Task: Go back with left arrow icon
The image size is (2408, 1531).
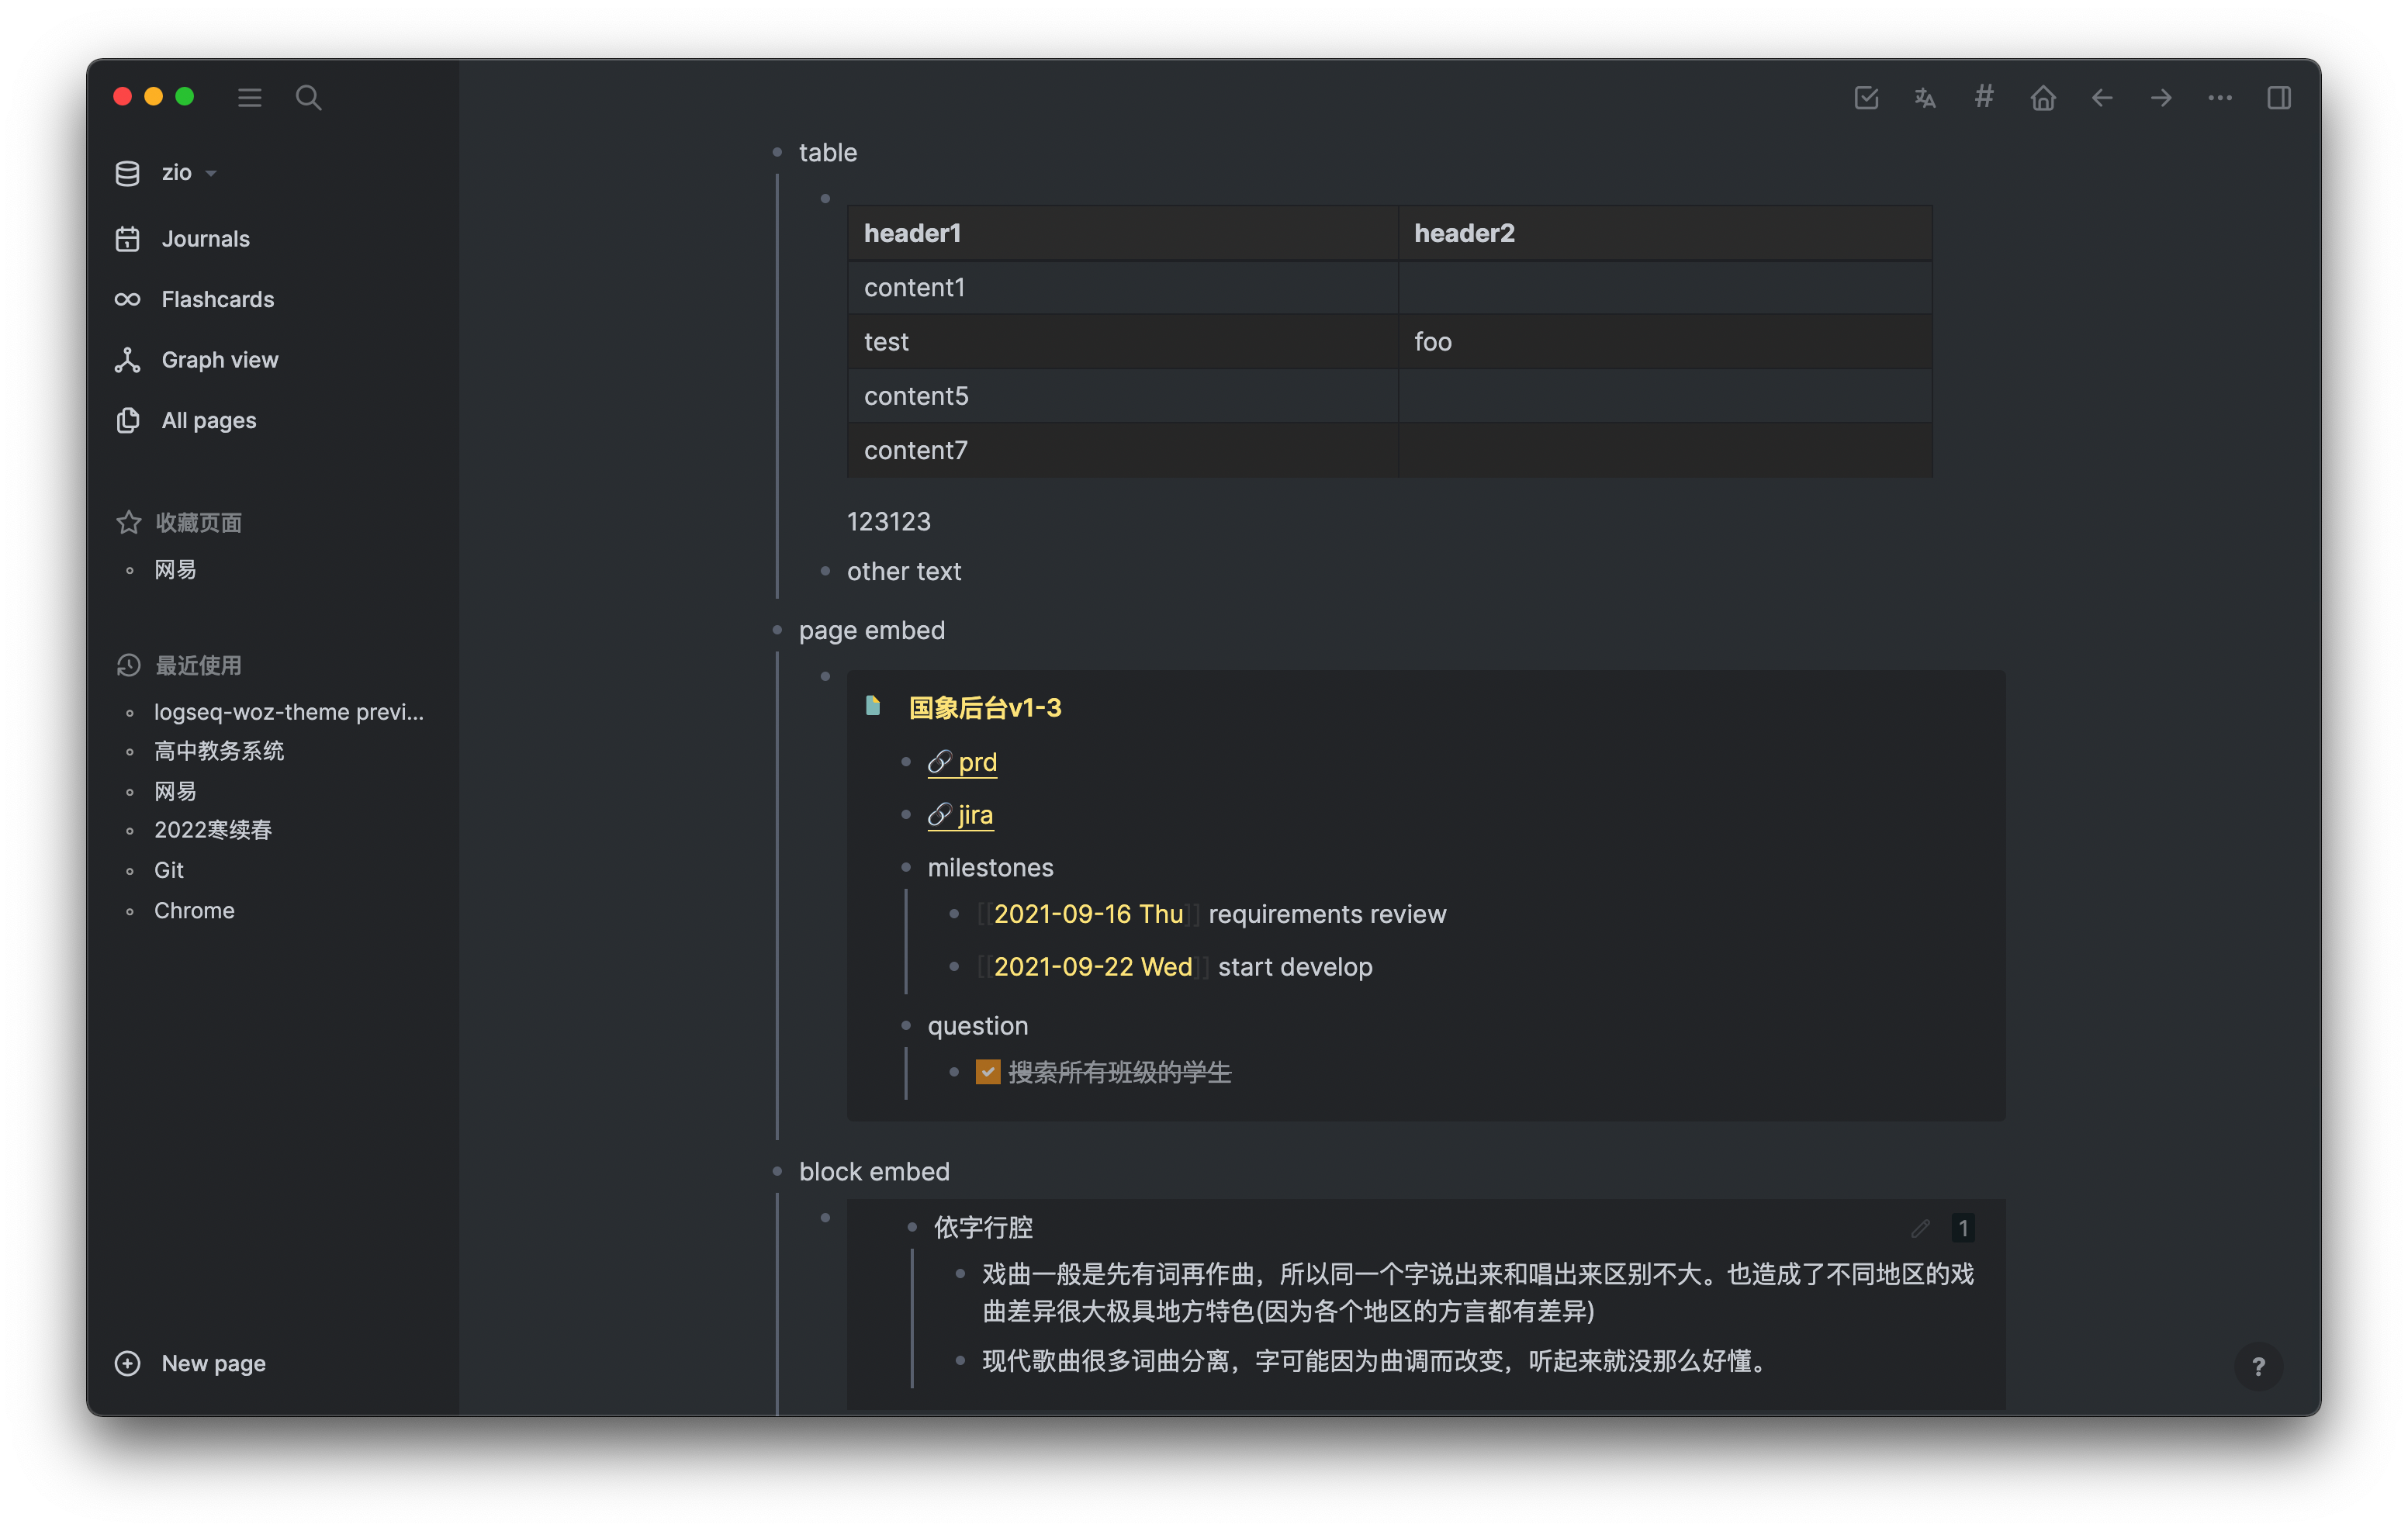Action: click(x=2102, y=97)
